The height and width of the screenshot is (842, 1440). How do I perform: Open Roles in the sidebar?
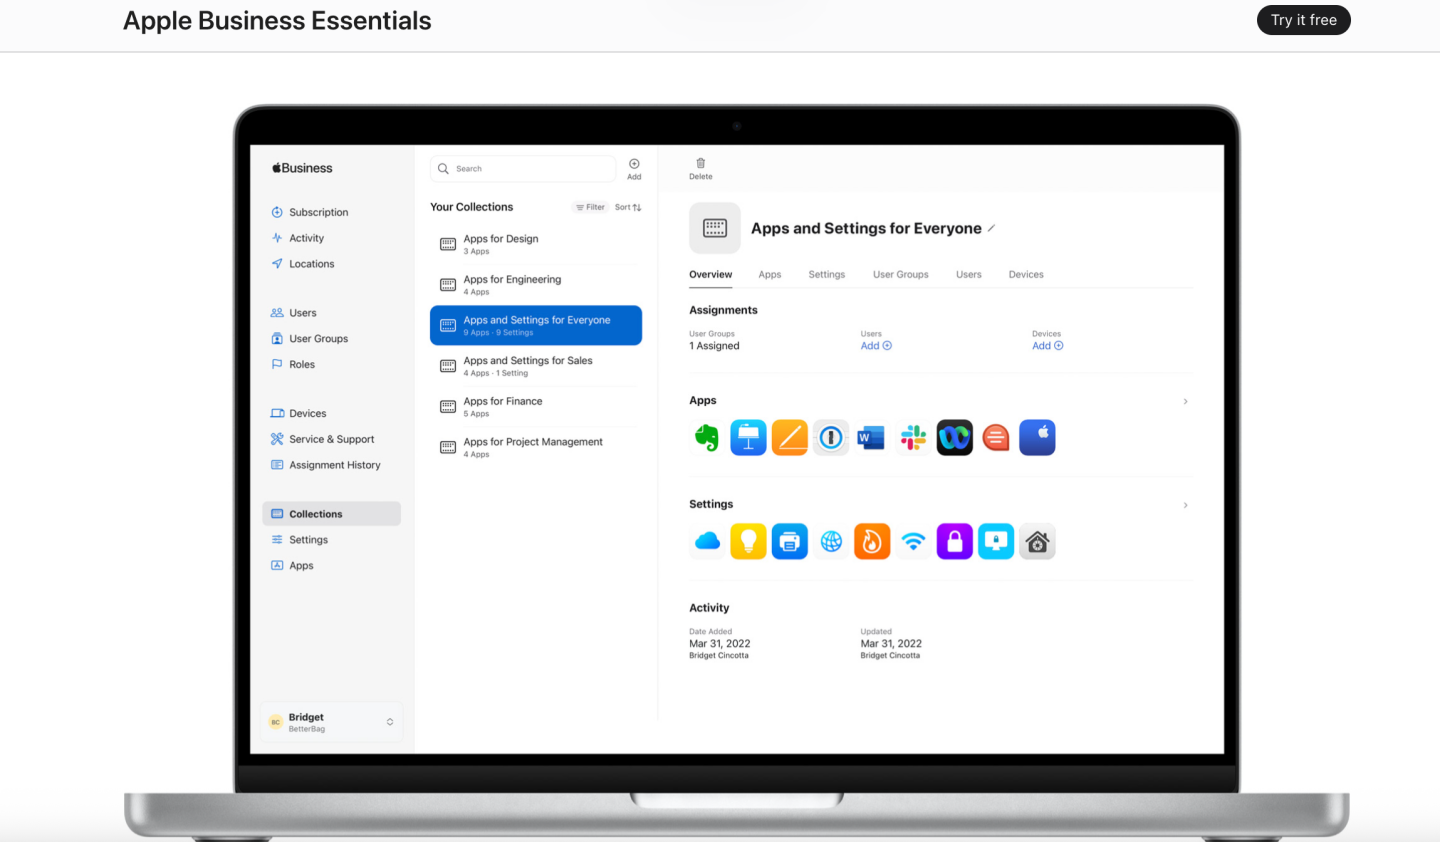coord(293,365)
